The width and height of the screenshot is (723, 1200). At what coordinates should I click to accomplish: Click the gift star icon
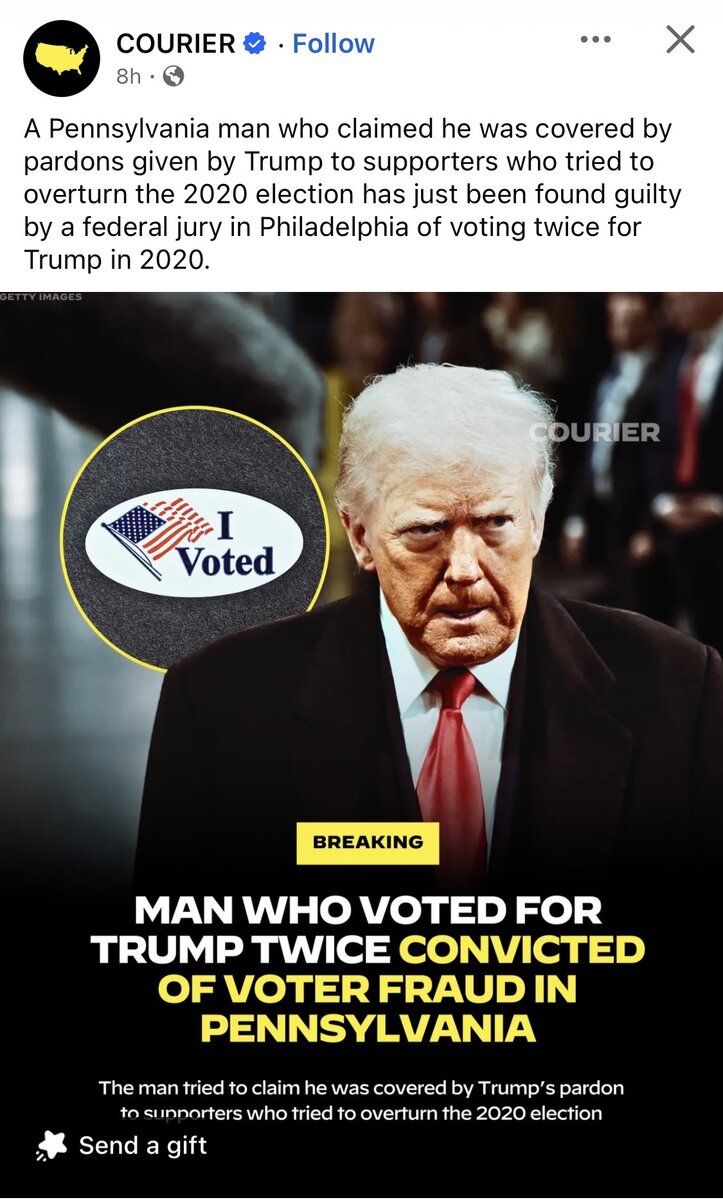pyautogui.click(x=51, y=1146)
